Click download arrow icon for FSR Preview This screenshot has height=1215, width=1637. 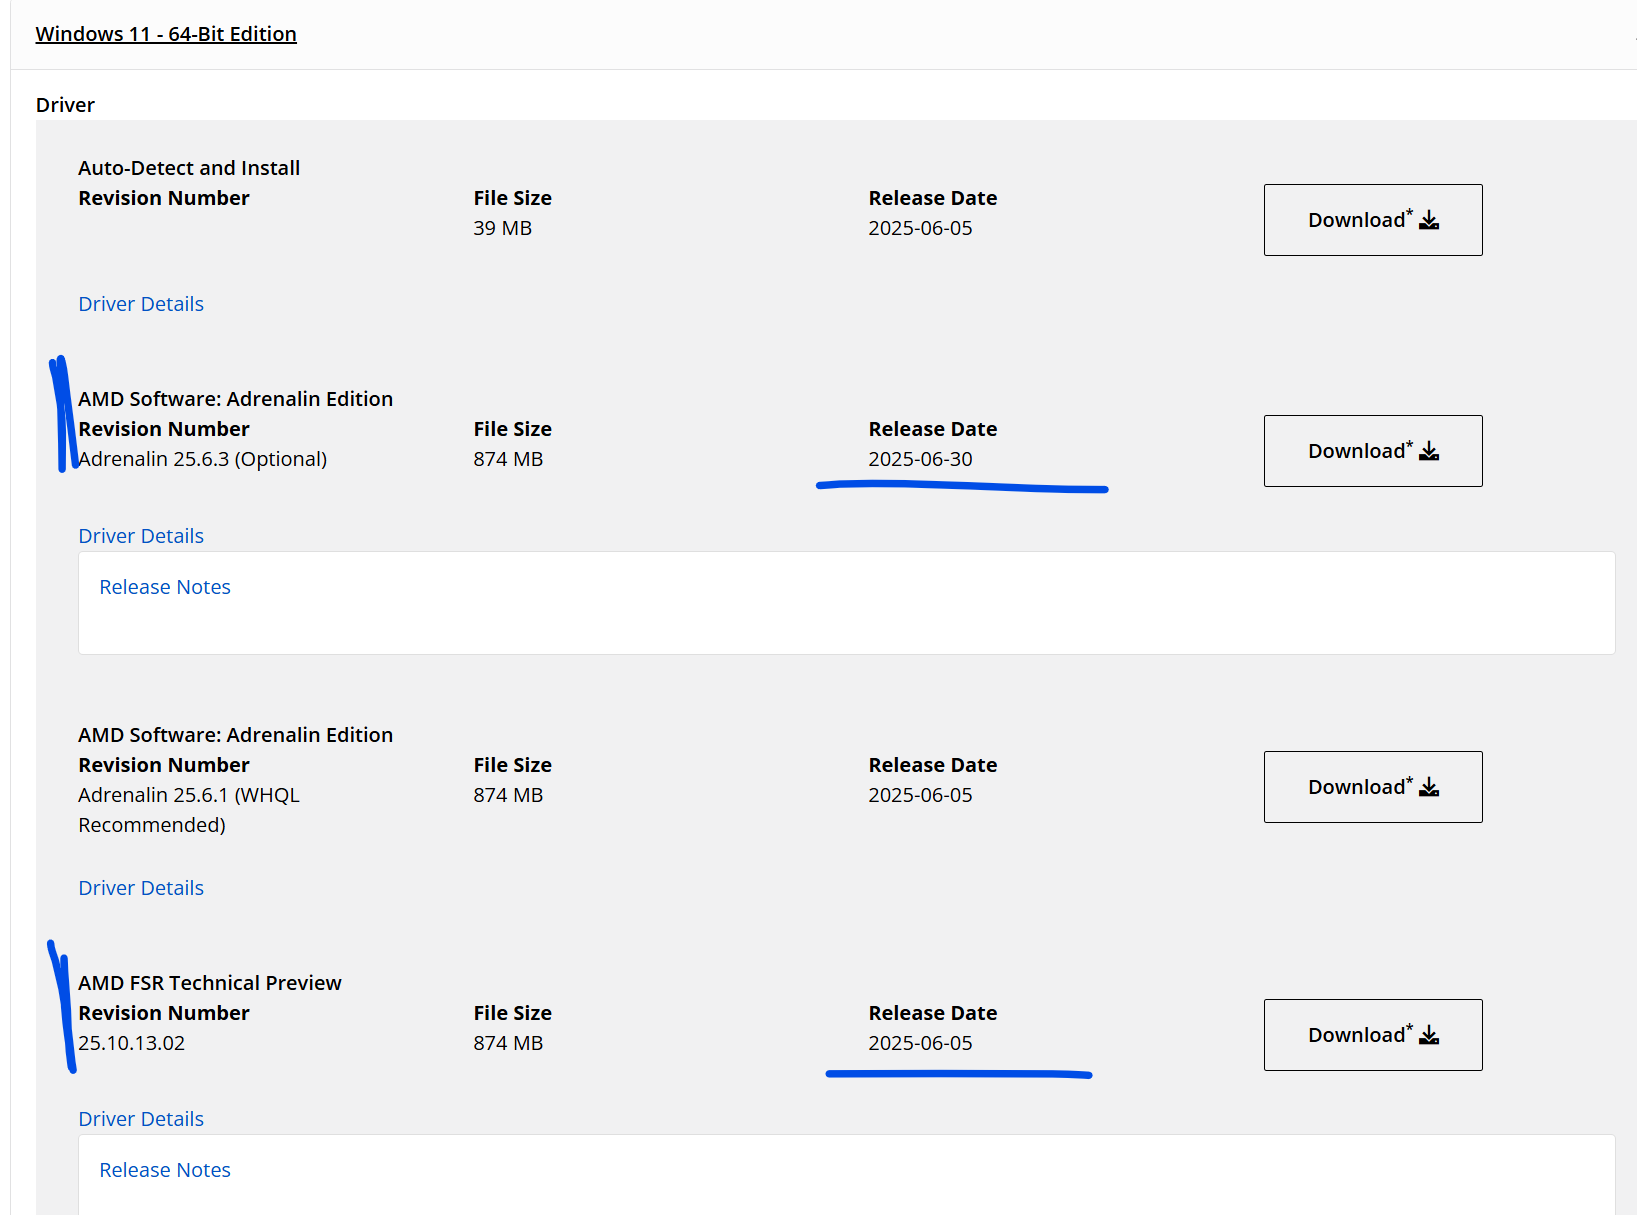[x=1429, y=1035]
